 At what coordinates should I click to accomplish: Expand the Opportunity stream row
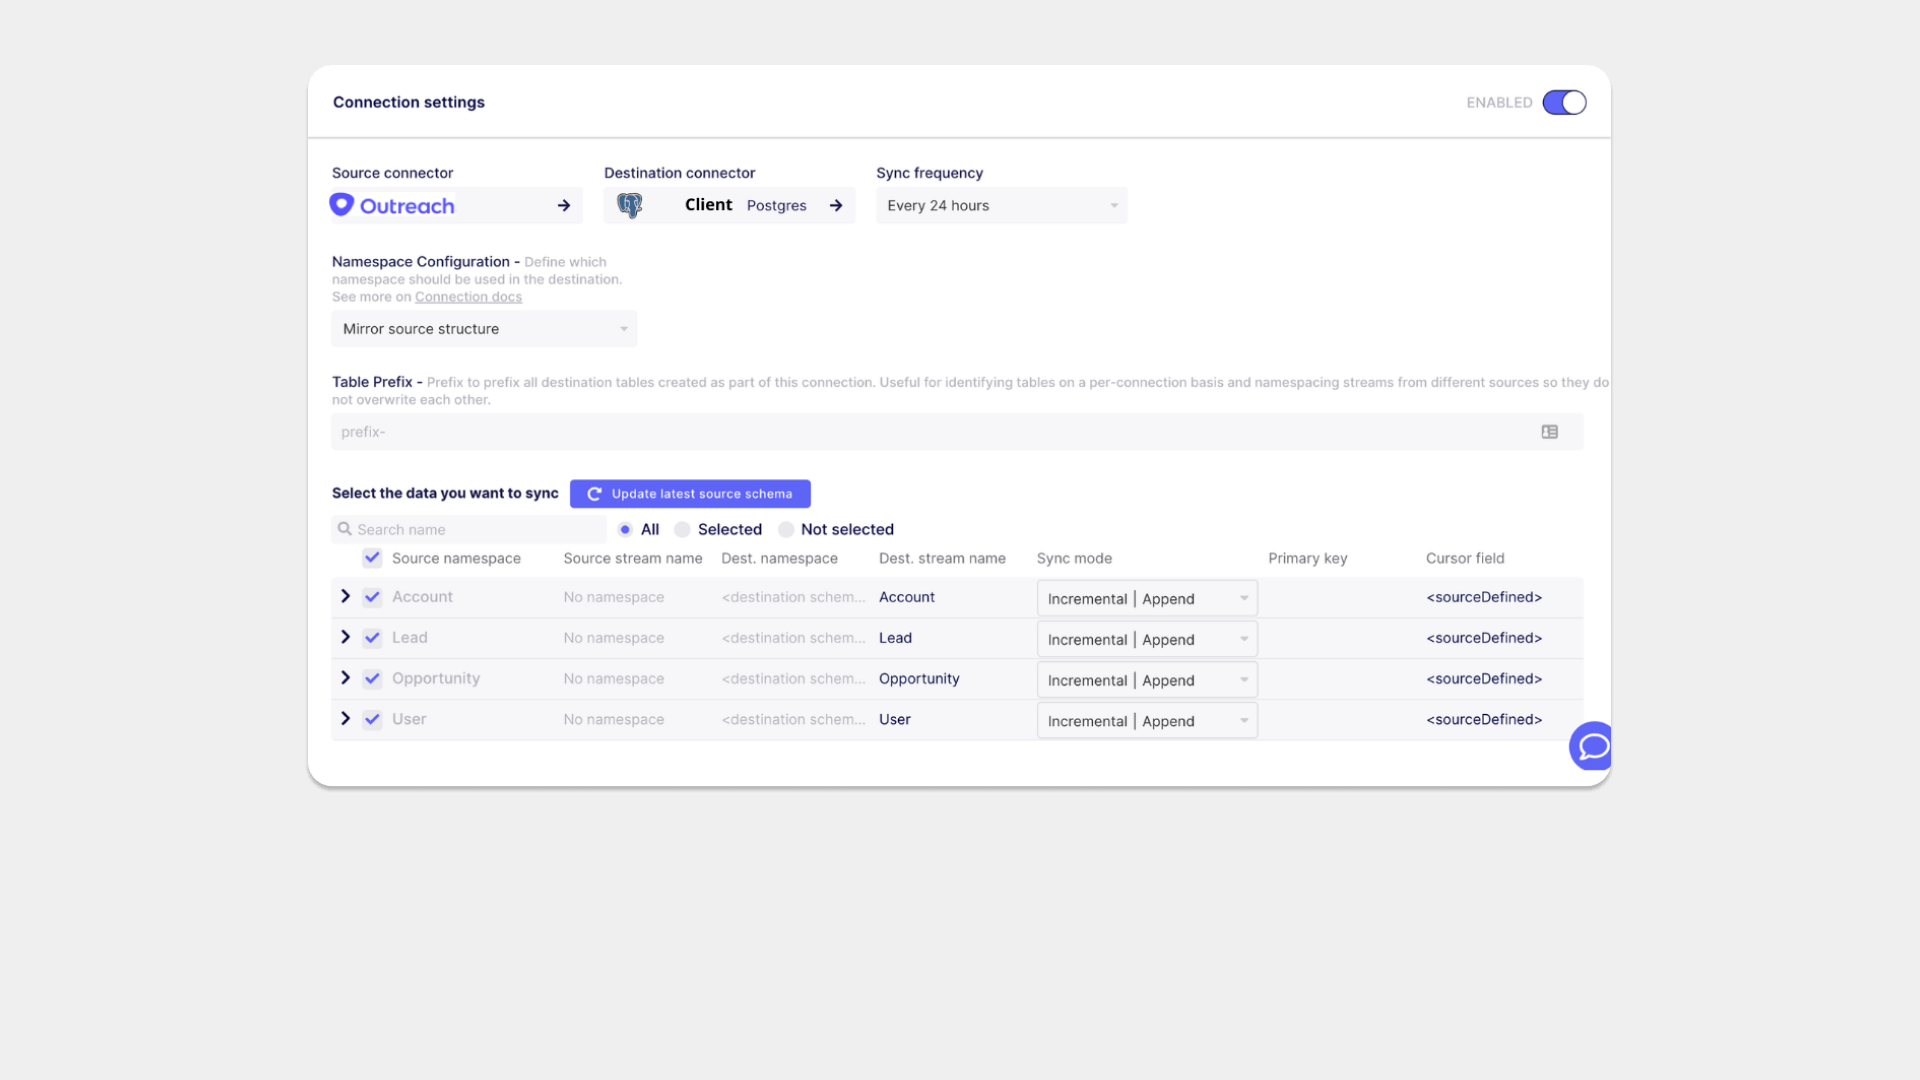click(346, 678)
